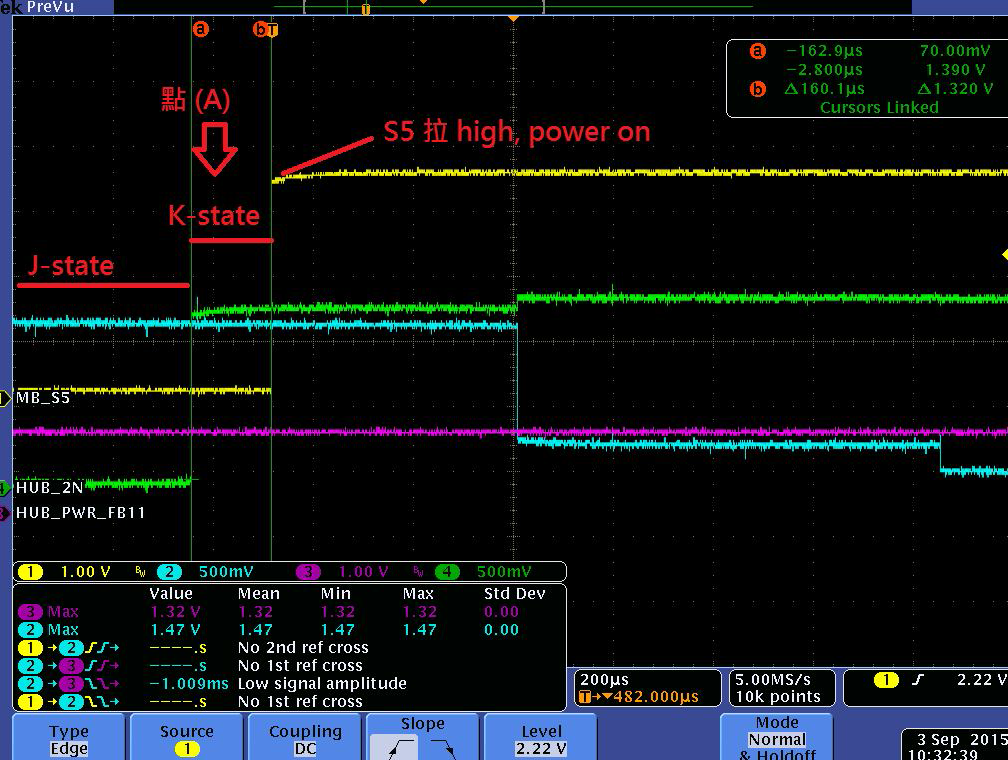
Task: Select the rising edge slope icon
Action: [x=393, y=748]
